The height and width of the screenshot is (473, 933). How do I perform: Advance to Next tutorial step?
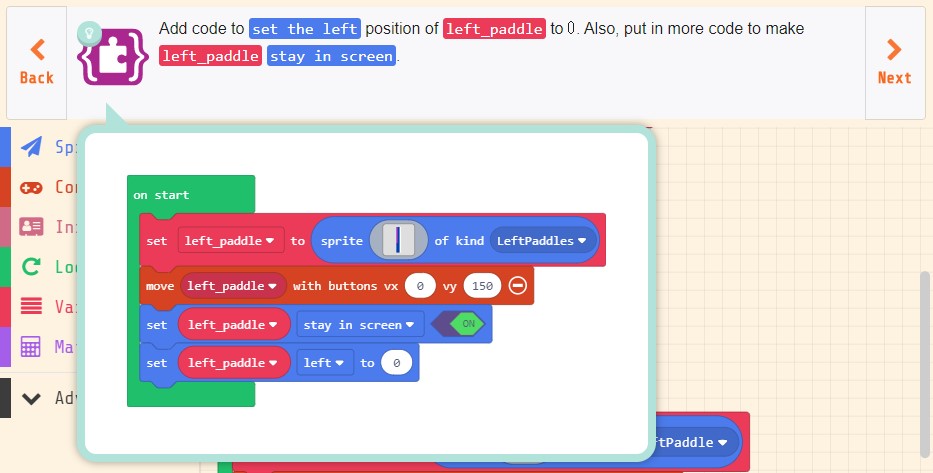point(894,62)
